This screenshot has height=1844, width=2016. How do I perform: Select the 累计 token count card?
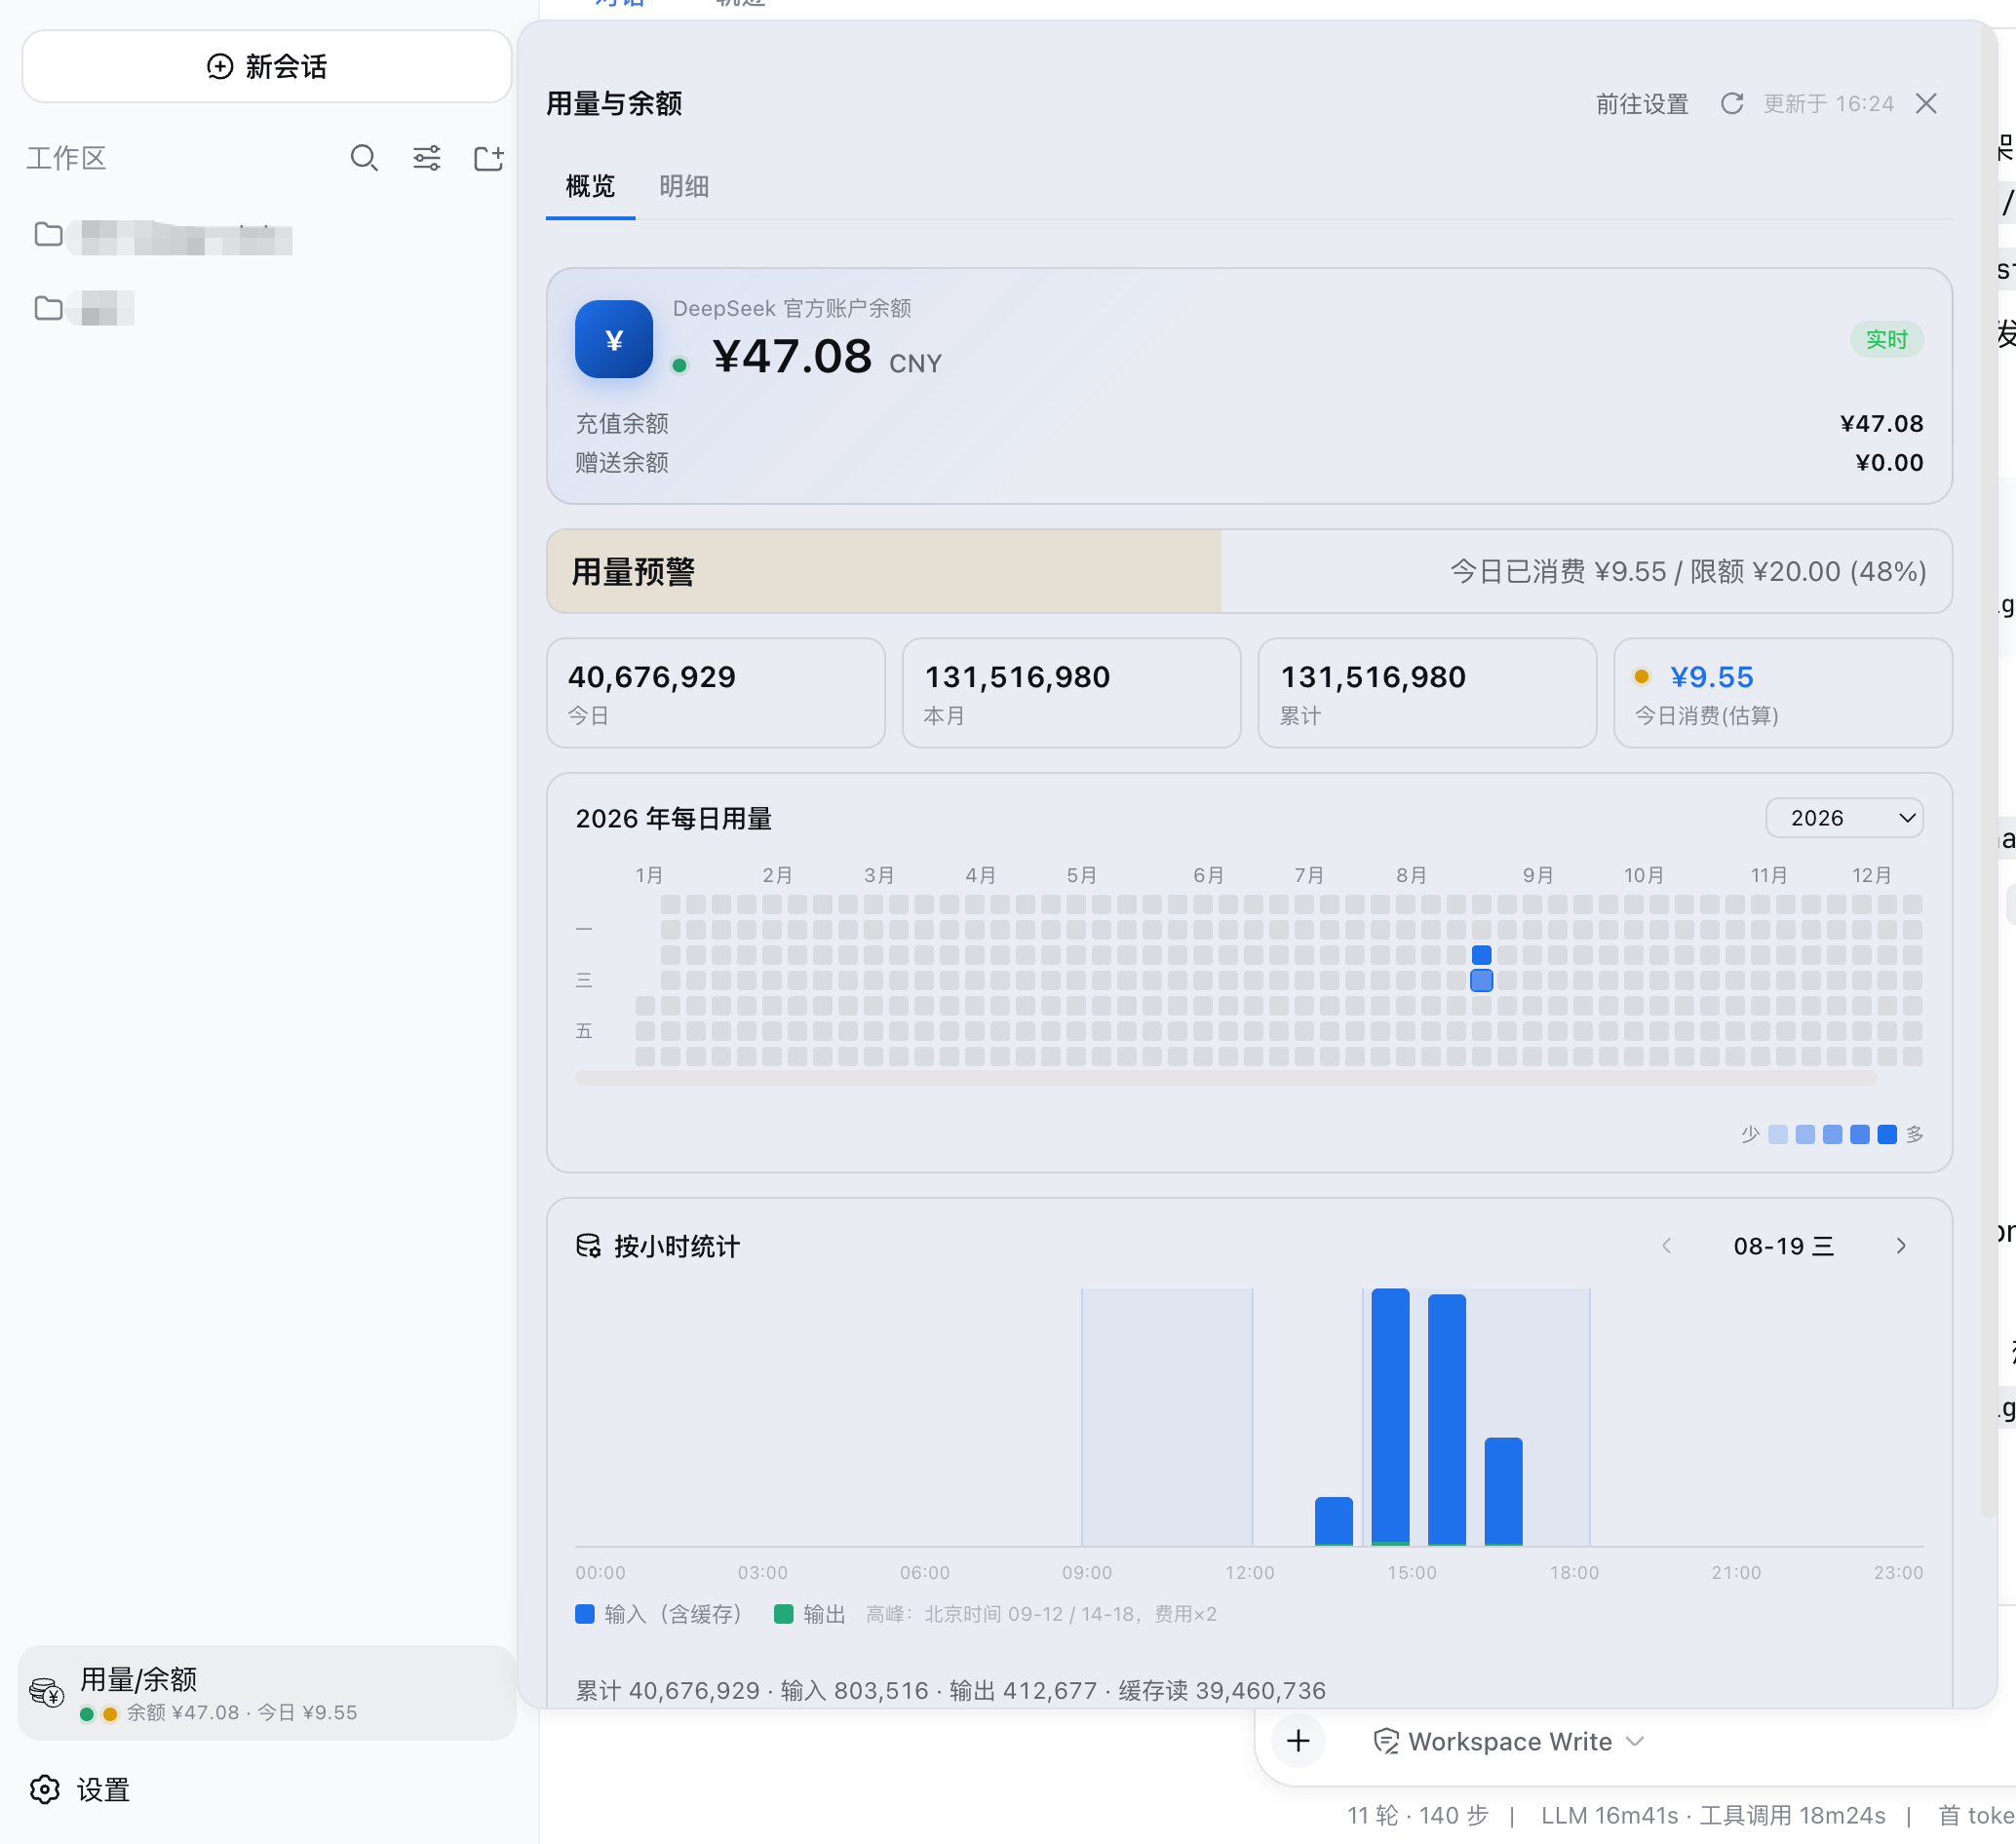coord(1427,693)
